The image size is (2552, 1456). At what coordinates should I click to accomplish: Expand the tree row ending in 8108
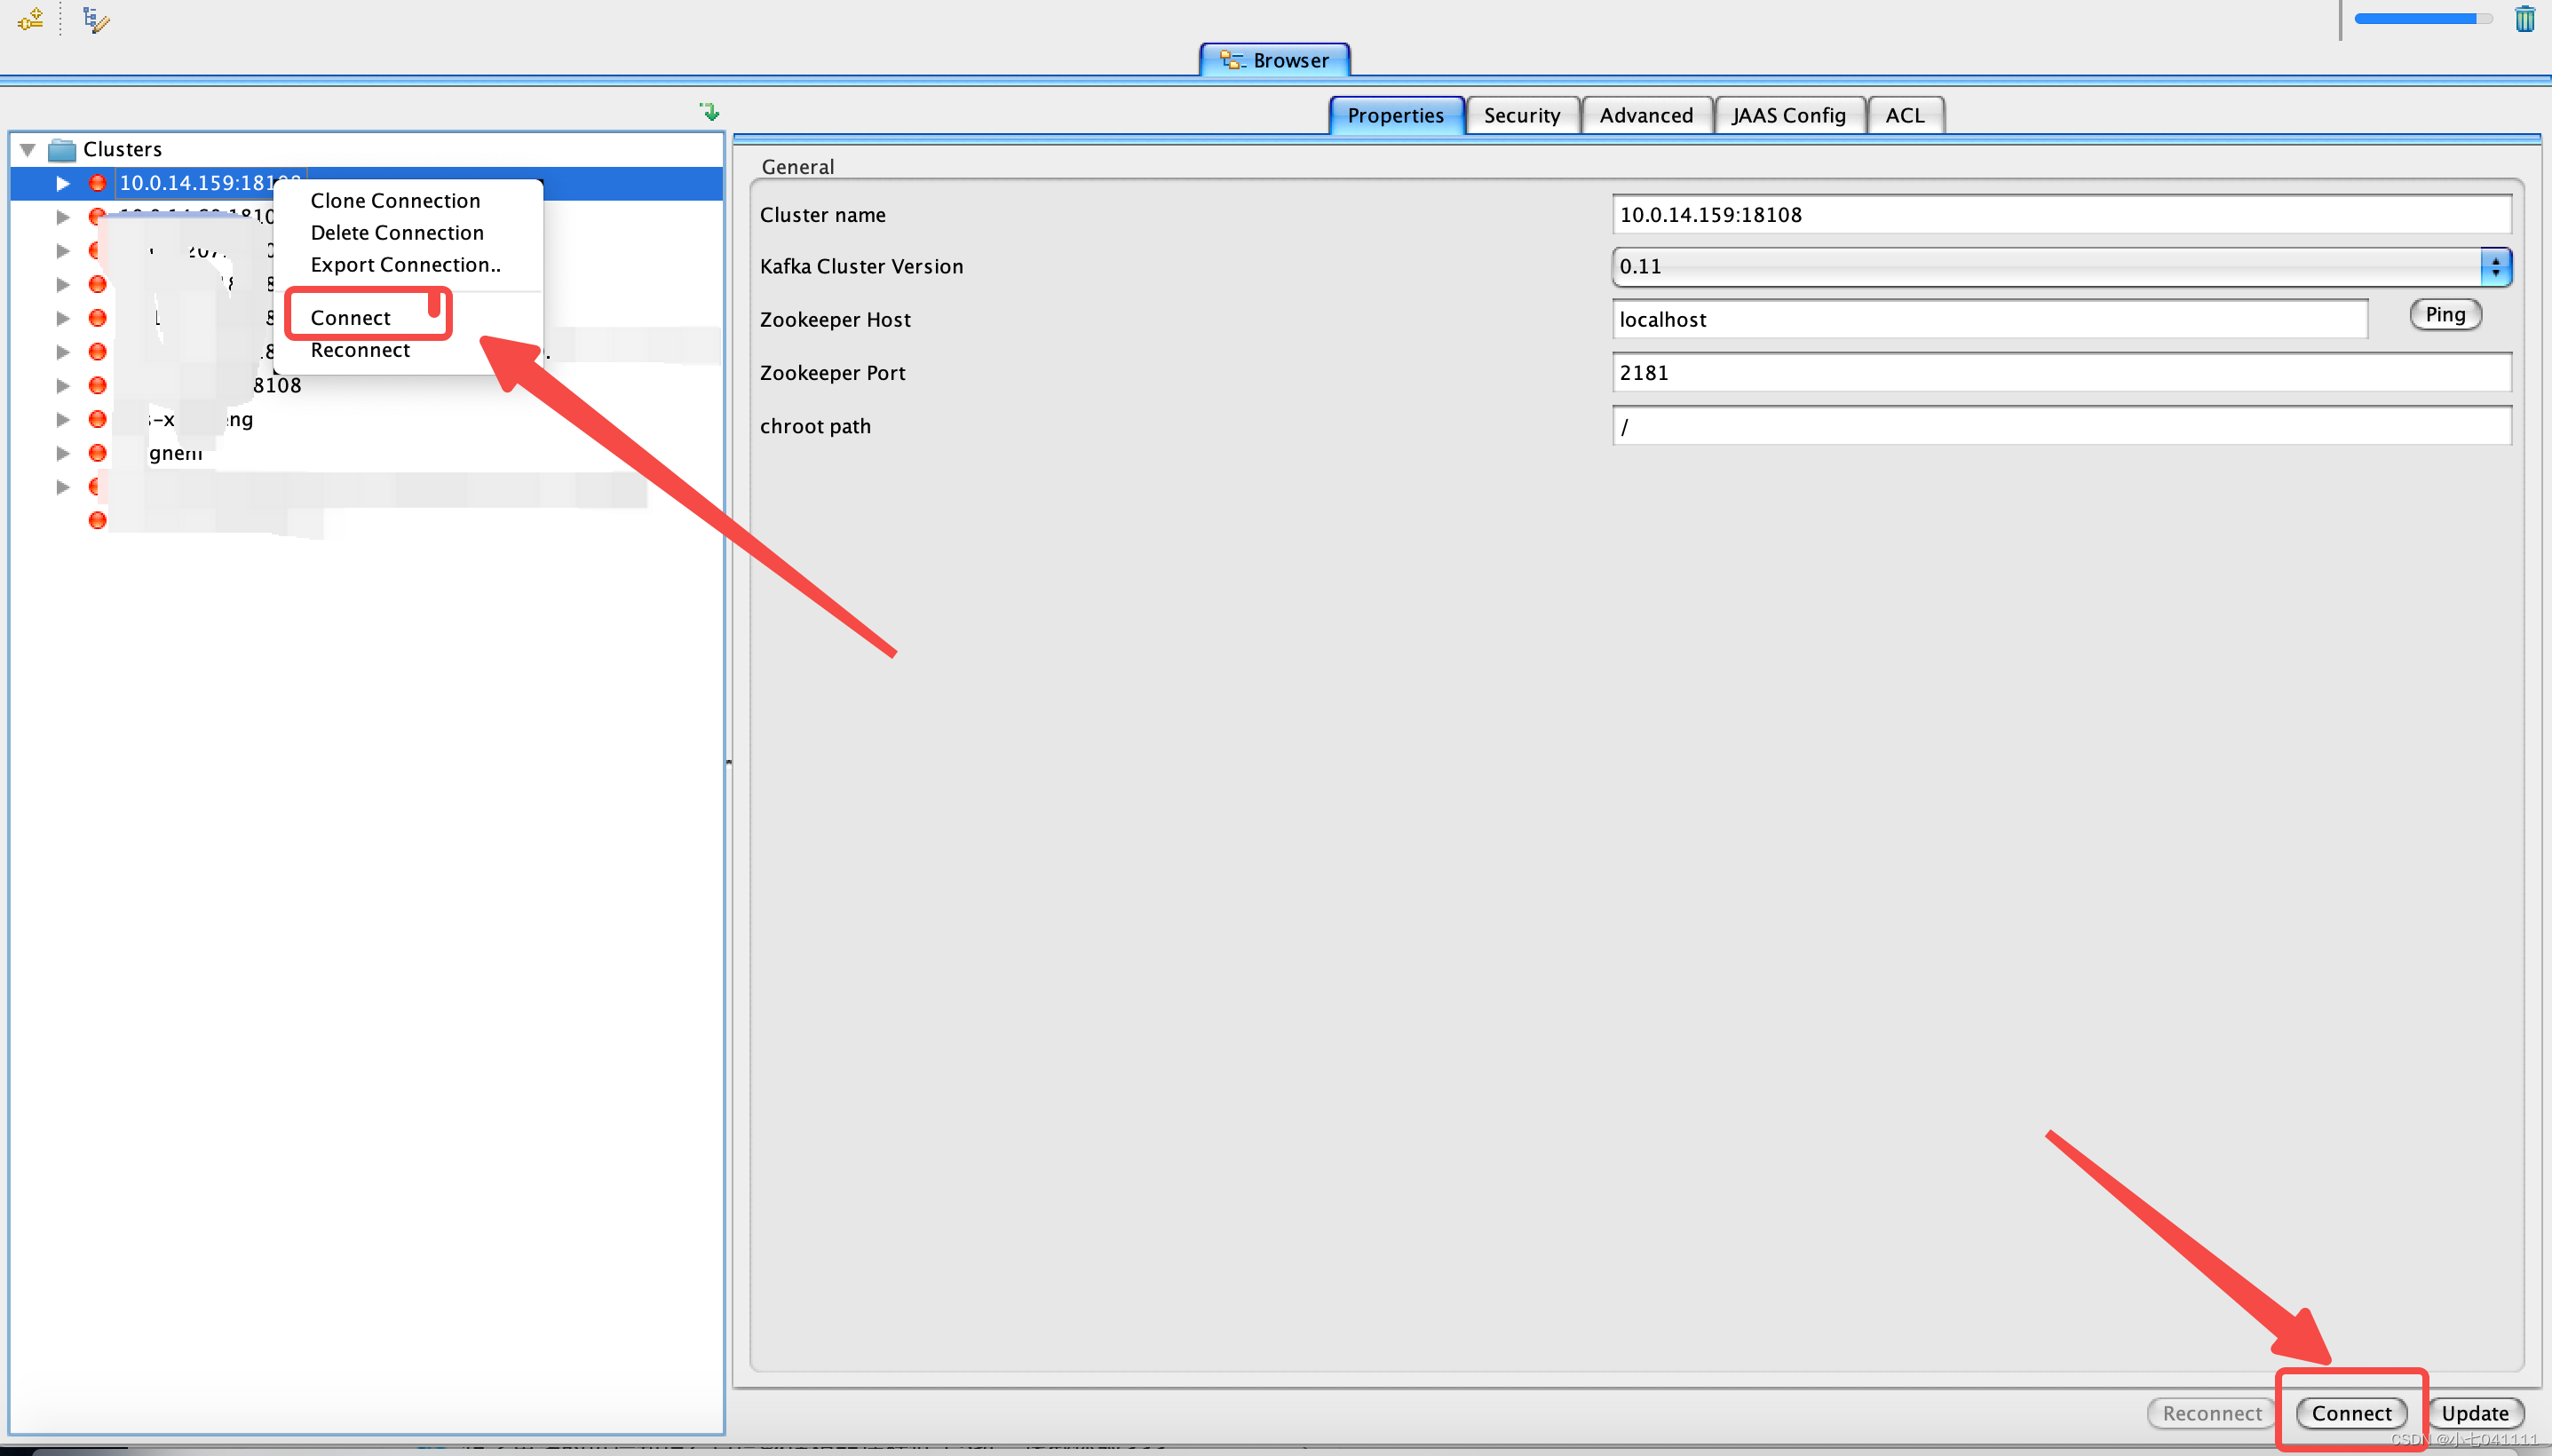pos(63,385)
